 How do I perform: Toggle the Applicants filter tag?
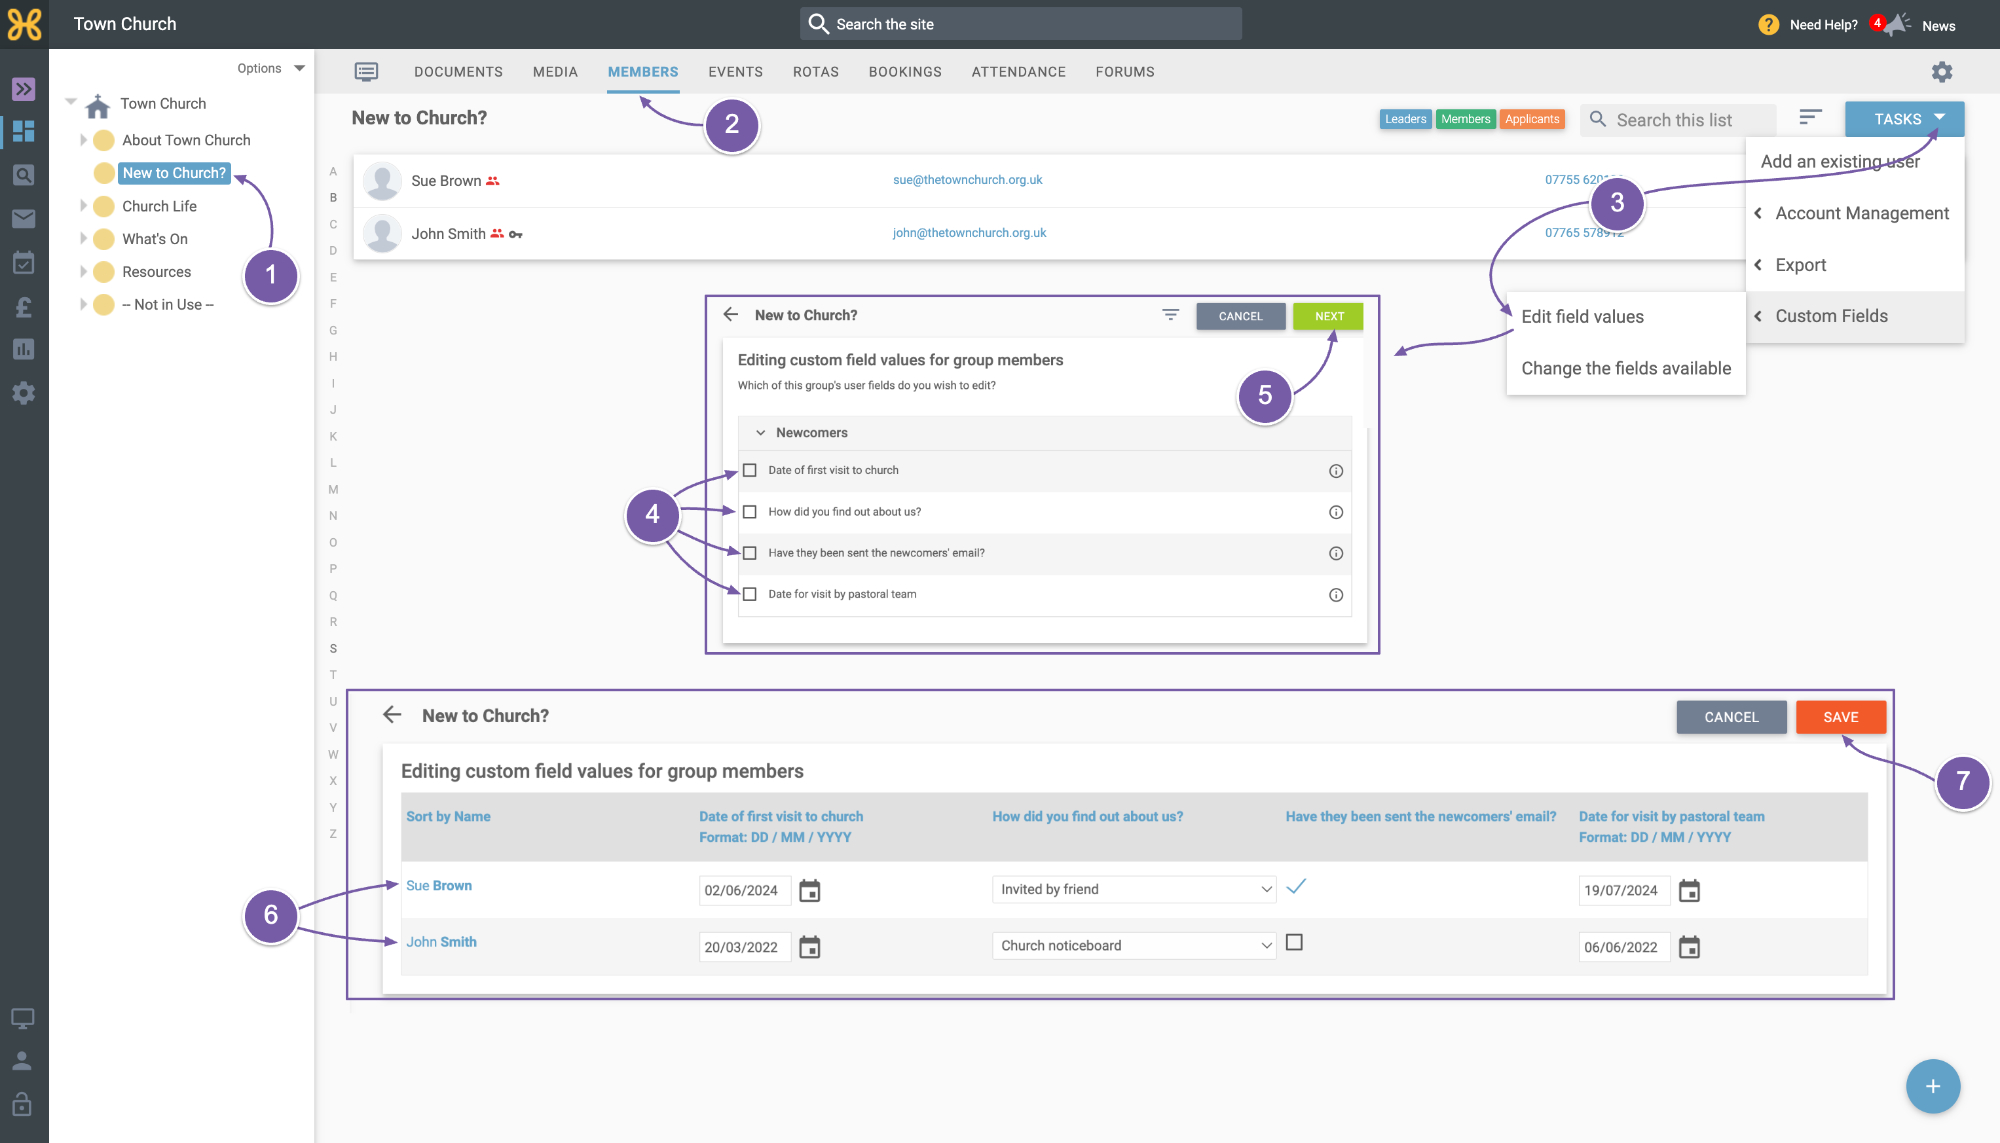pos(1531,119)
